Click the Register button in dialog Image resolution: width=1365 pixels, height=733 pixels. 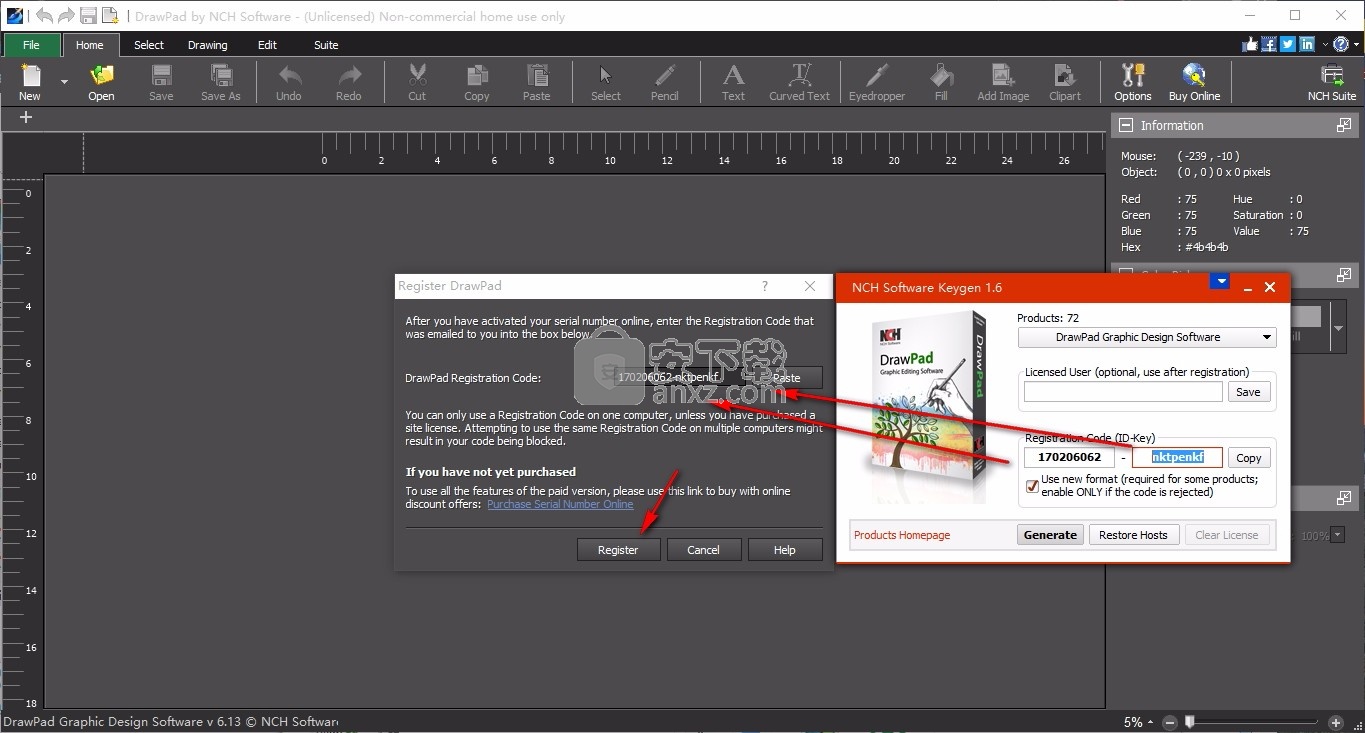point(618,550)
